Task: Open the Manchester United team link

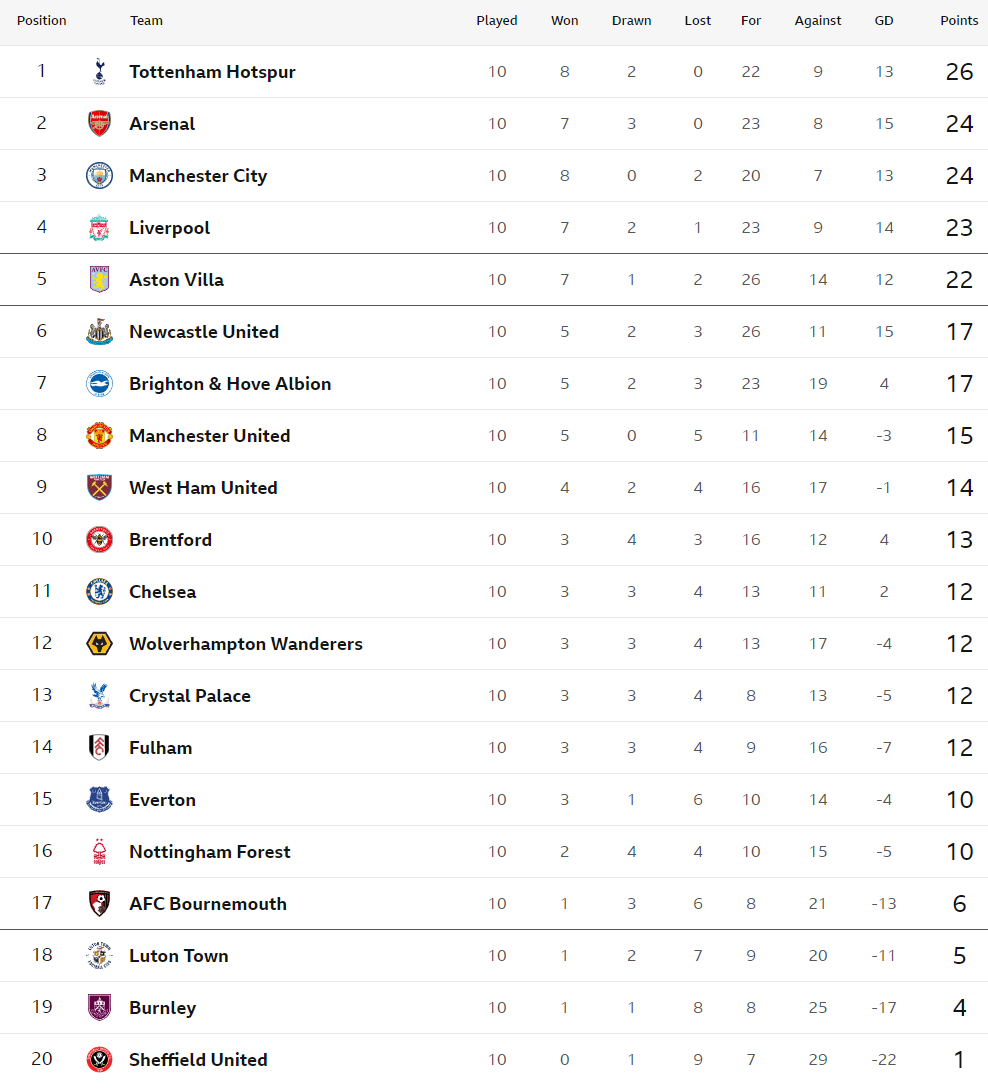Action: [x=209, y=436]
